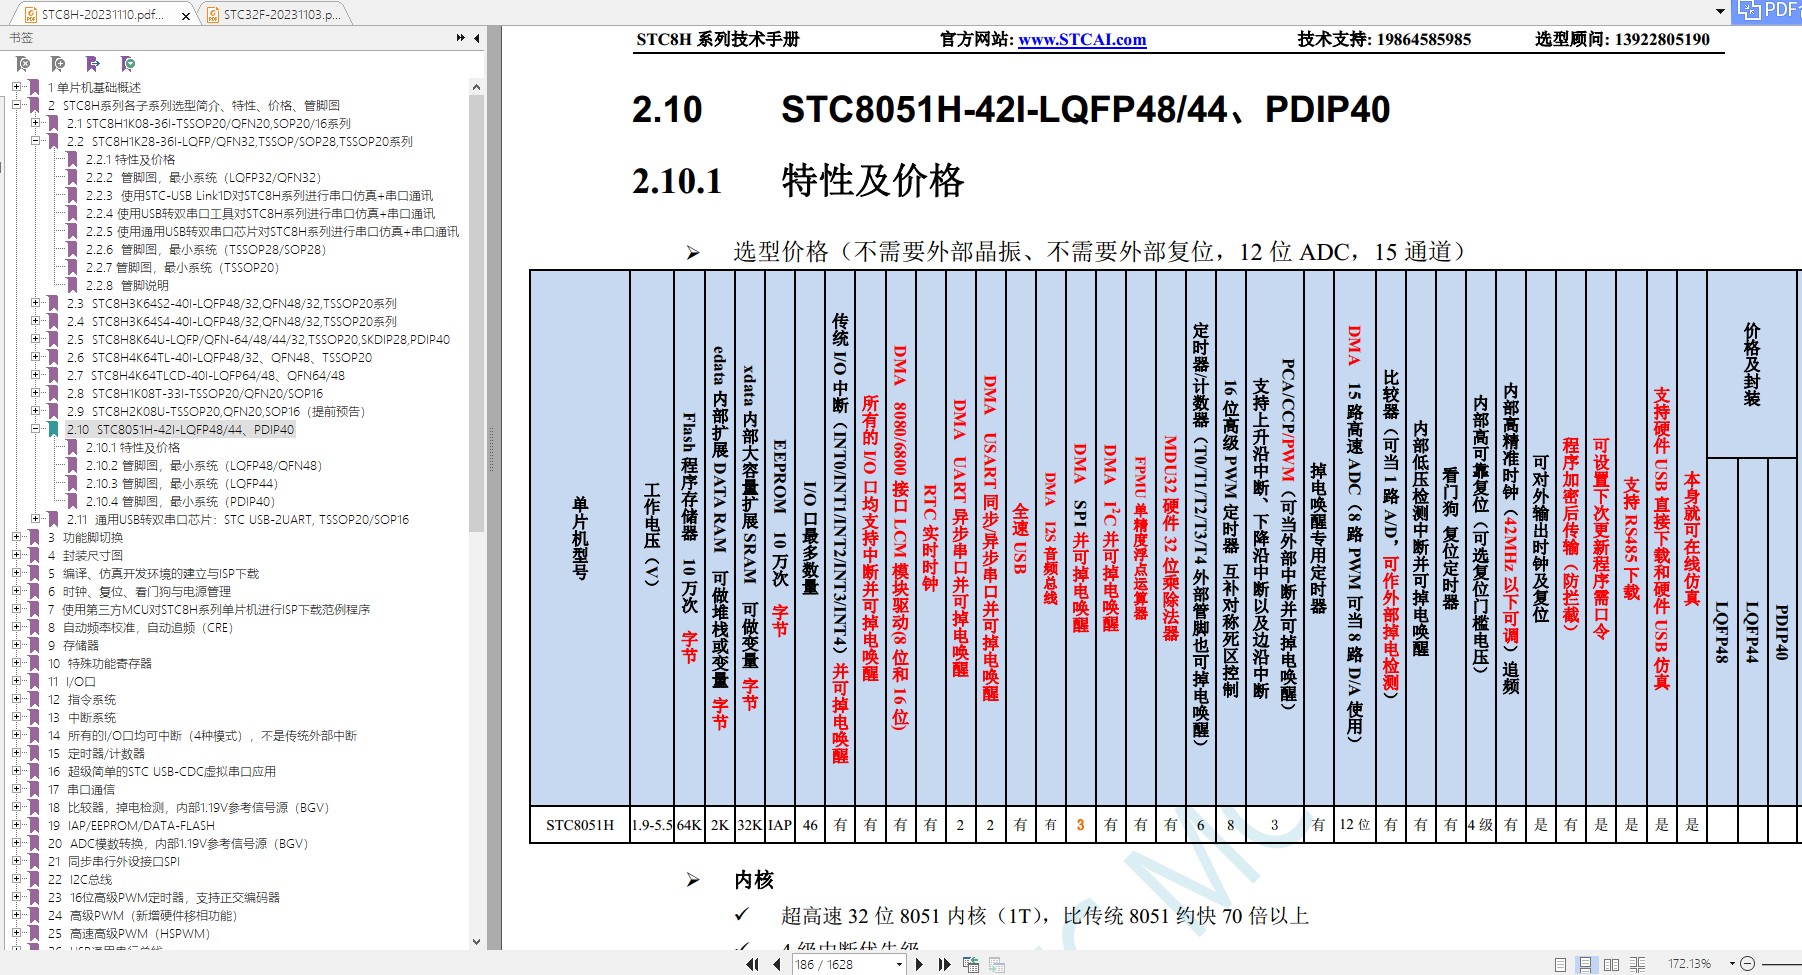This screenshot has width=1802, height=975.
Task: Click the bookmark icon beside '1 单片机基础概述'
Action: coord(34,88)
